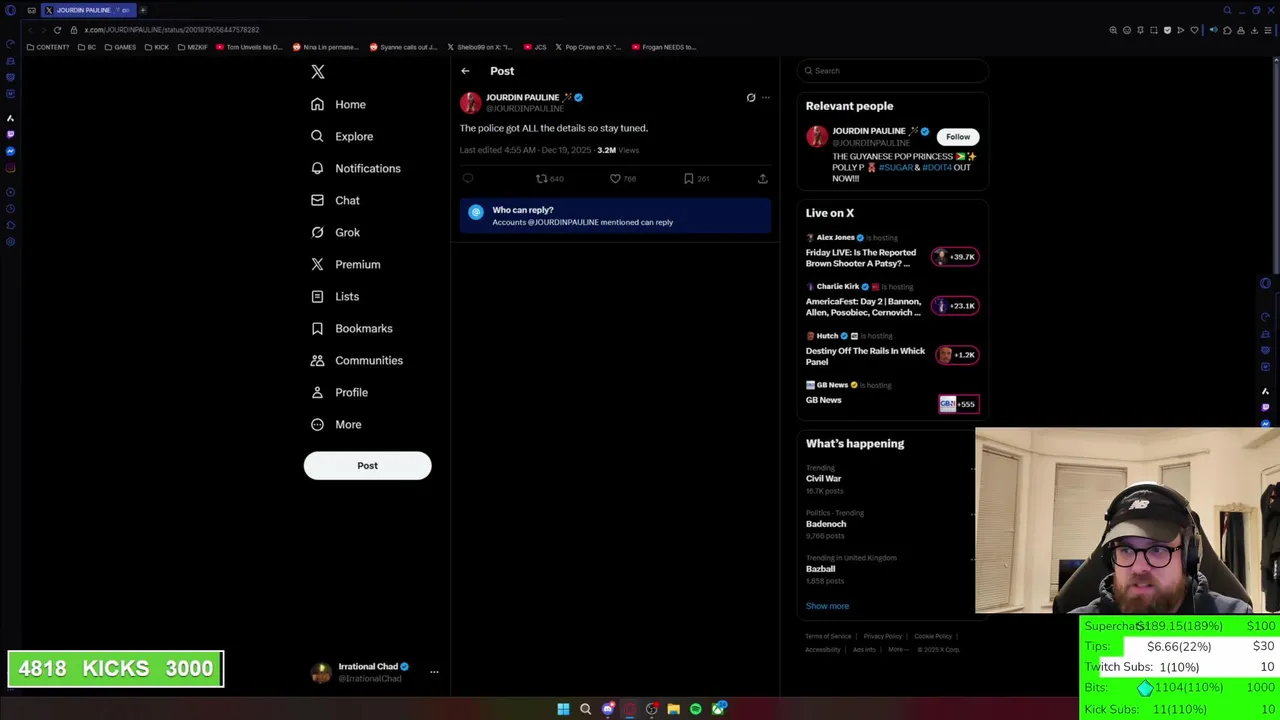The width and height of the screenshot is (1280, 720).
Task: Open the browser downloads icon
Action: (1254, 30)
